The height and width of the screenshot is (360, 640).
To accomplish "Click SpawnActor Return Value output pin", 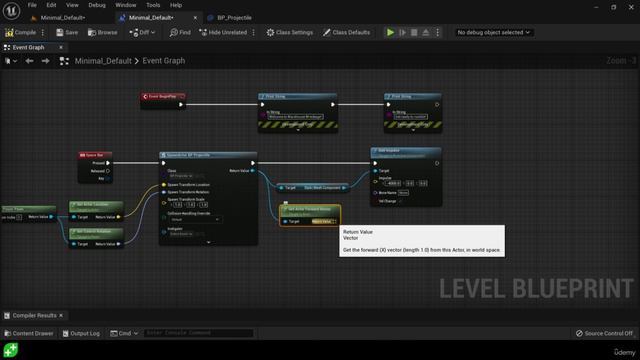I will coord(253,171).
